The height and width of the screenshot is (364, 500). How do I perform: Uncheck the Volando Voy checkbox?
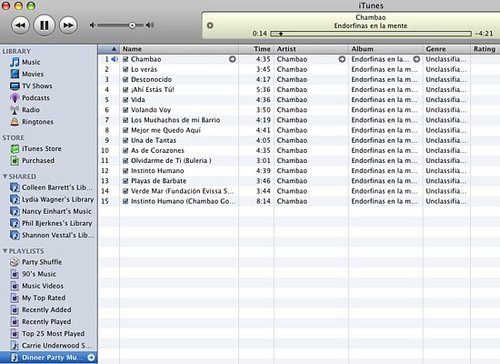[x=125, y=110]
